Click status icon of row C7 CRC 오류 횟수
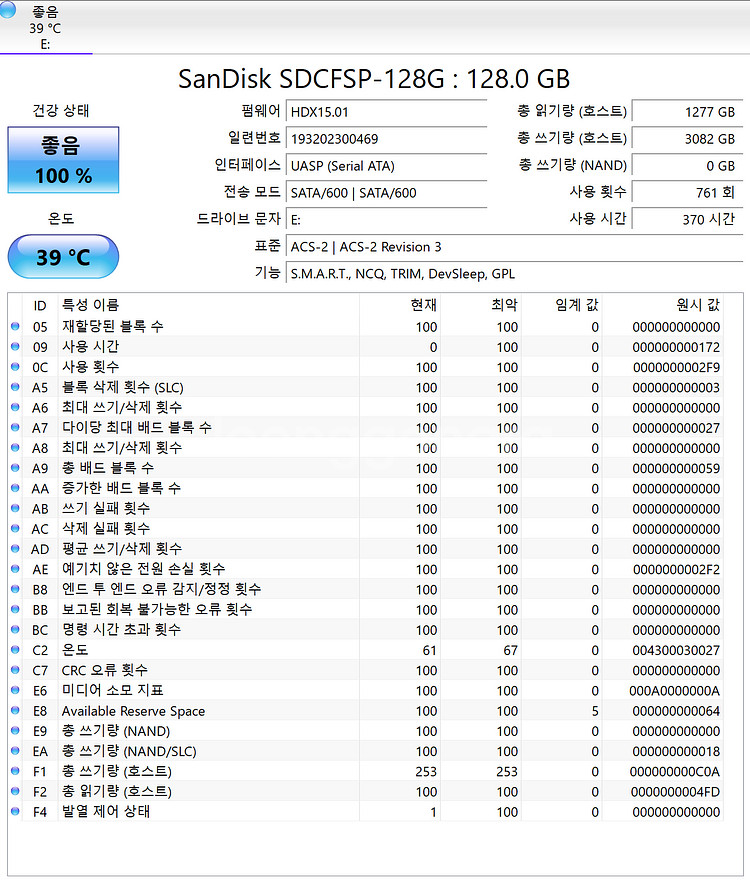Screen dimensions: 750x881 15,670
